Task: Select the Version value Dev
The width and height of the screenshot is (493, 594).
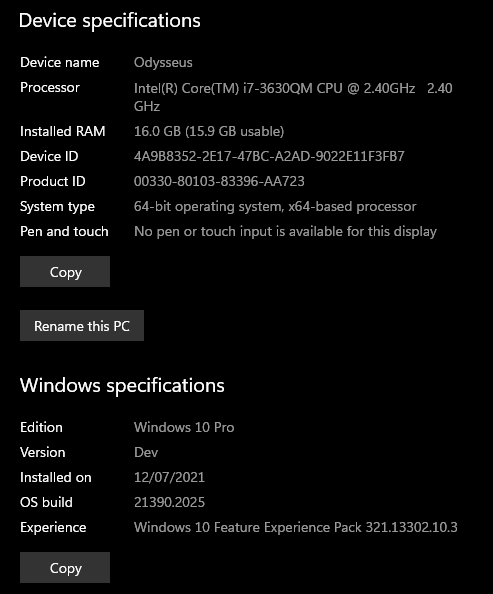Action: (146, 452)
